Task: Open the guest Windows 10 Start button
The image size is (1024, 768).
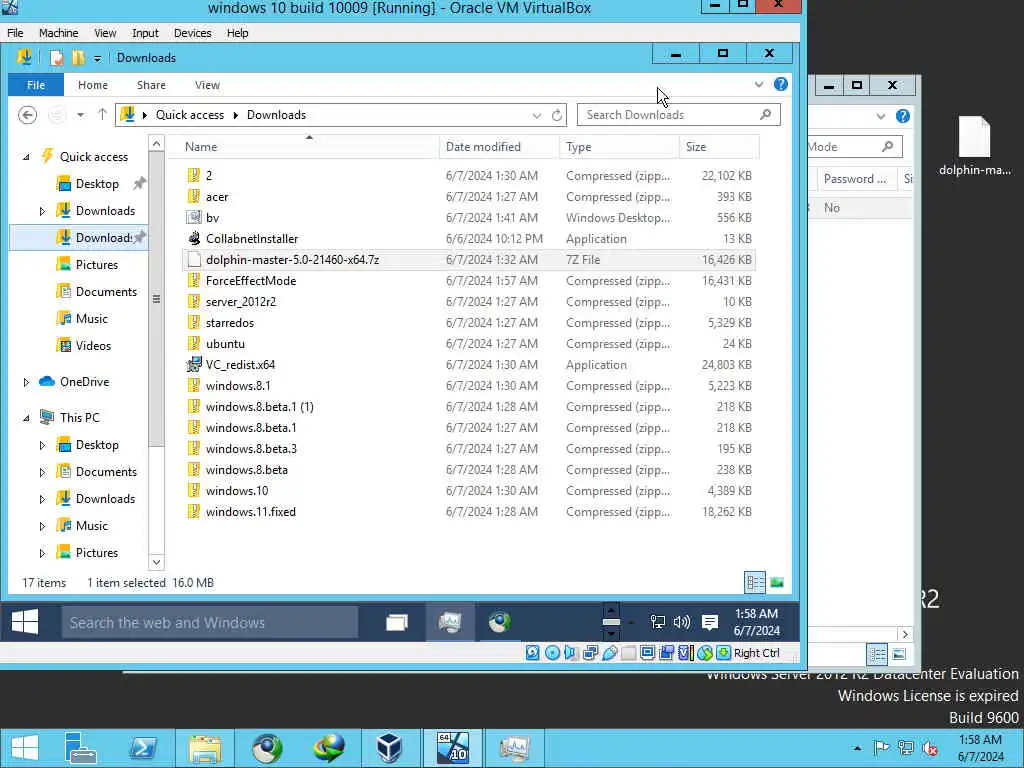Action: [x=25, y=622]
